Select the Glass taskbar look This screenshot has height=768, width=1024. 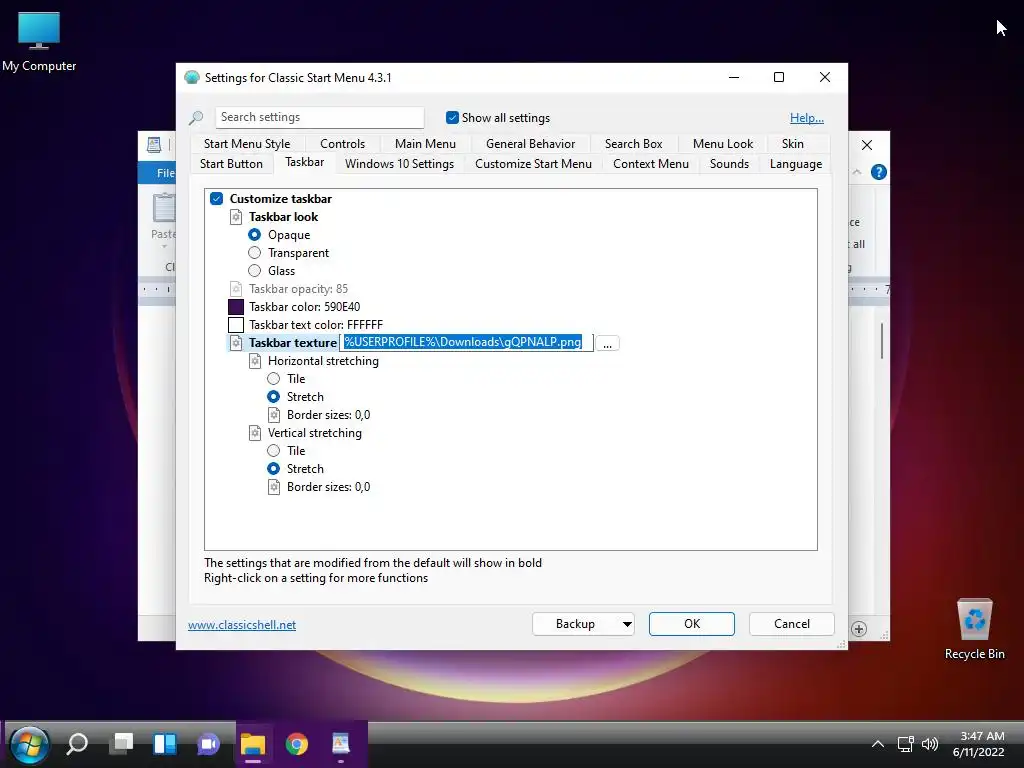click(255, 270)
